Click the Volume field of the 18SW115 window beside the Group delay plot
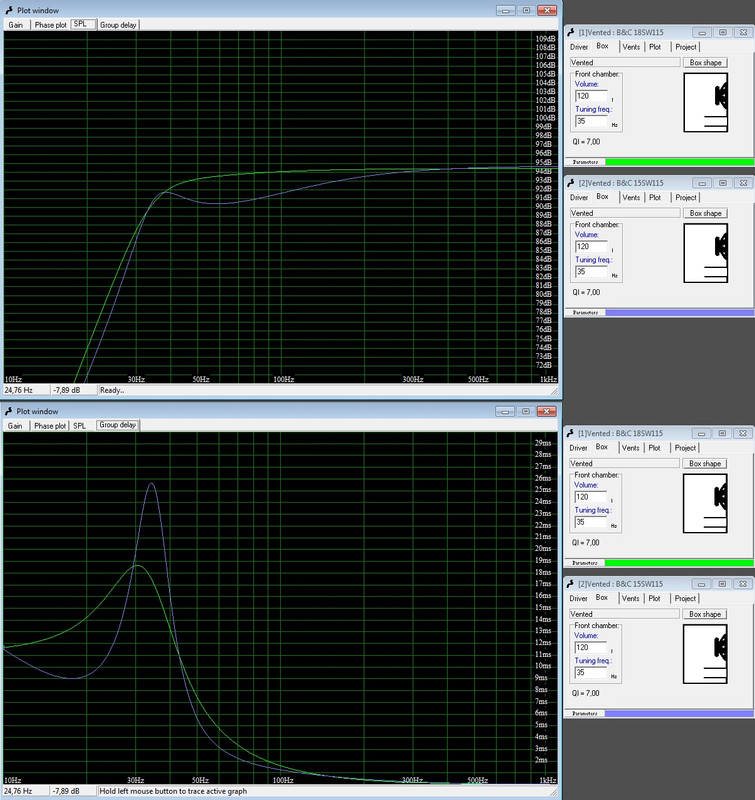 tap(591, 497)
